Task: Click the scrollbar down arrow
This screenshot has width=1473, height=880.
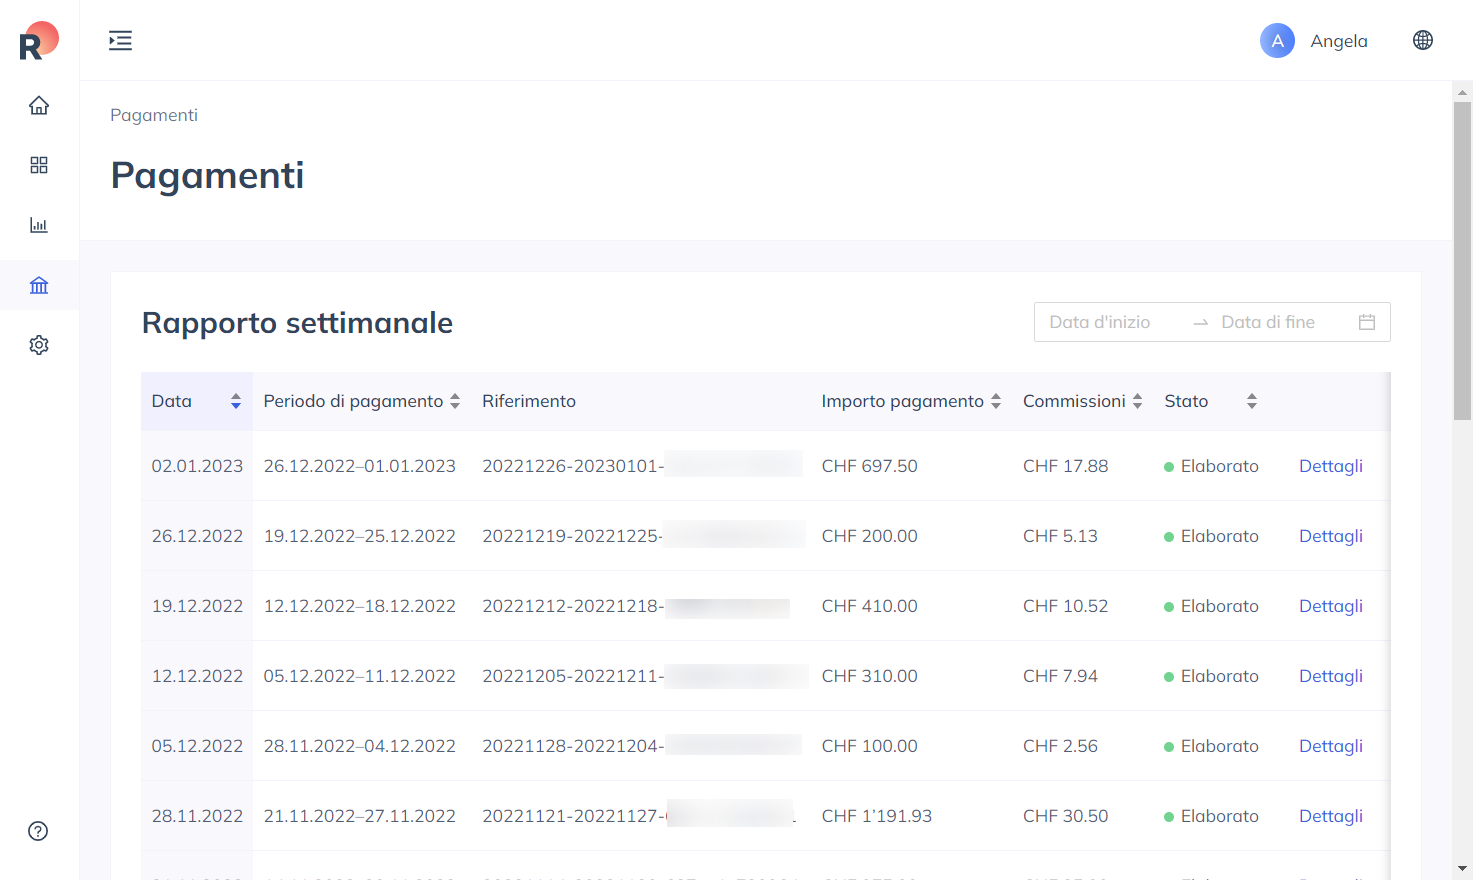Action: click(1463, 869)
